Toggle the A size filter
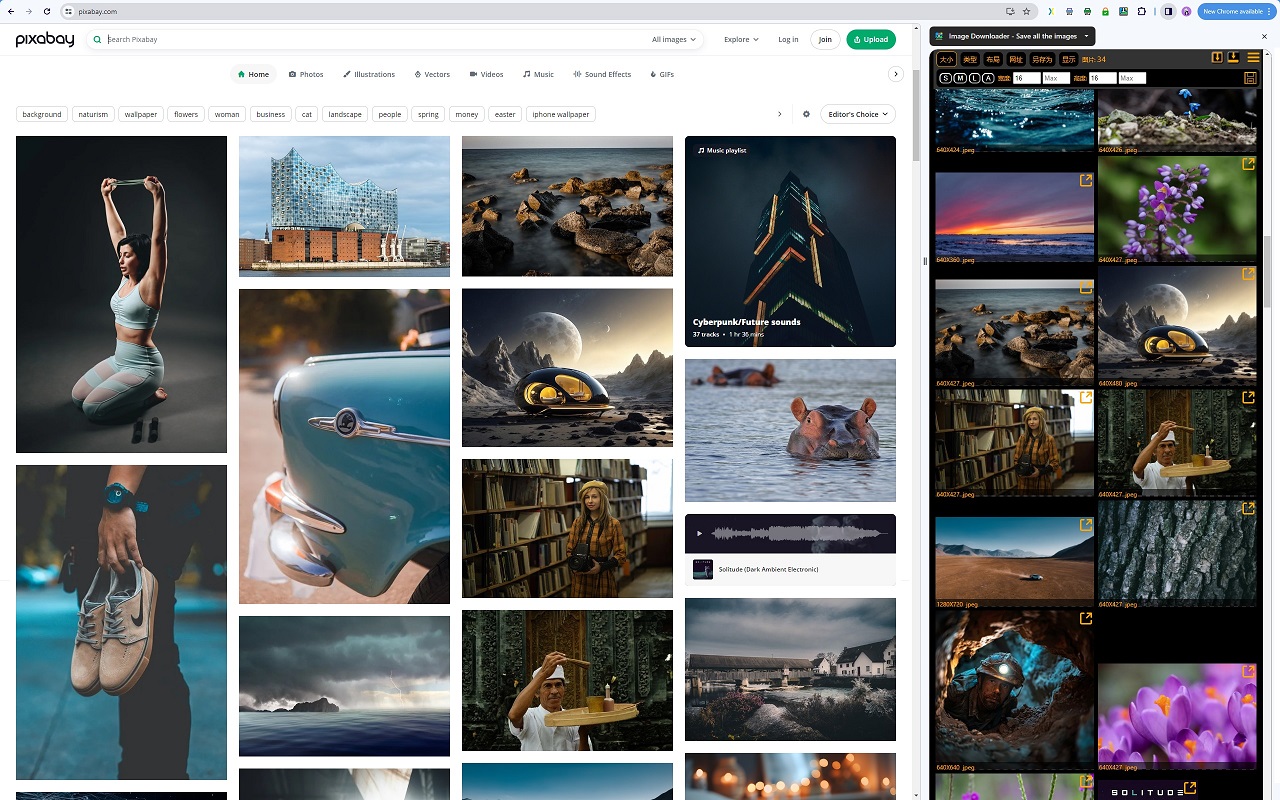This screenshot has height=800, width=1280. 989,78
